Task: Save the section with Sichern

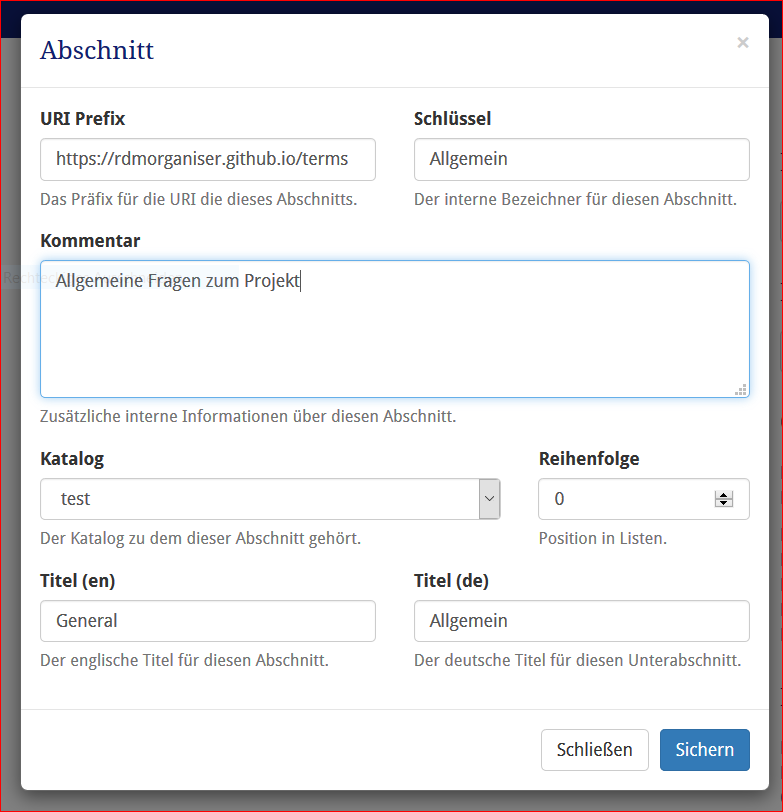Action: (704, 749)
